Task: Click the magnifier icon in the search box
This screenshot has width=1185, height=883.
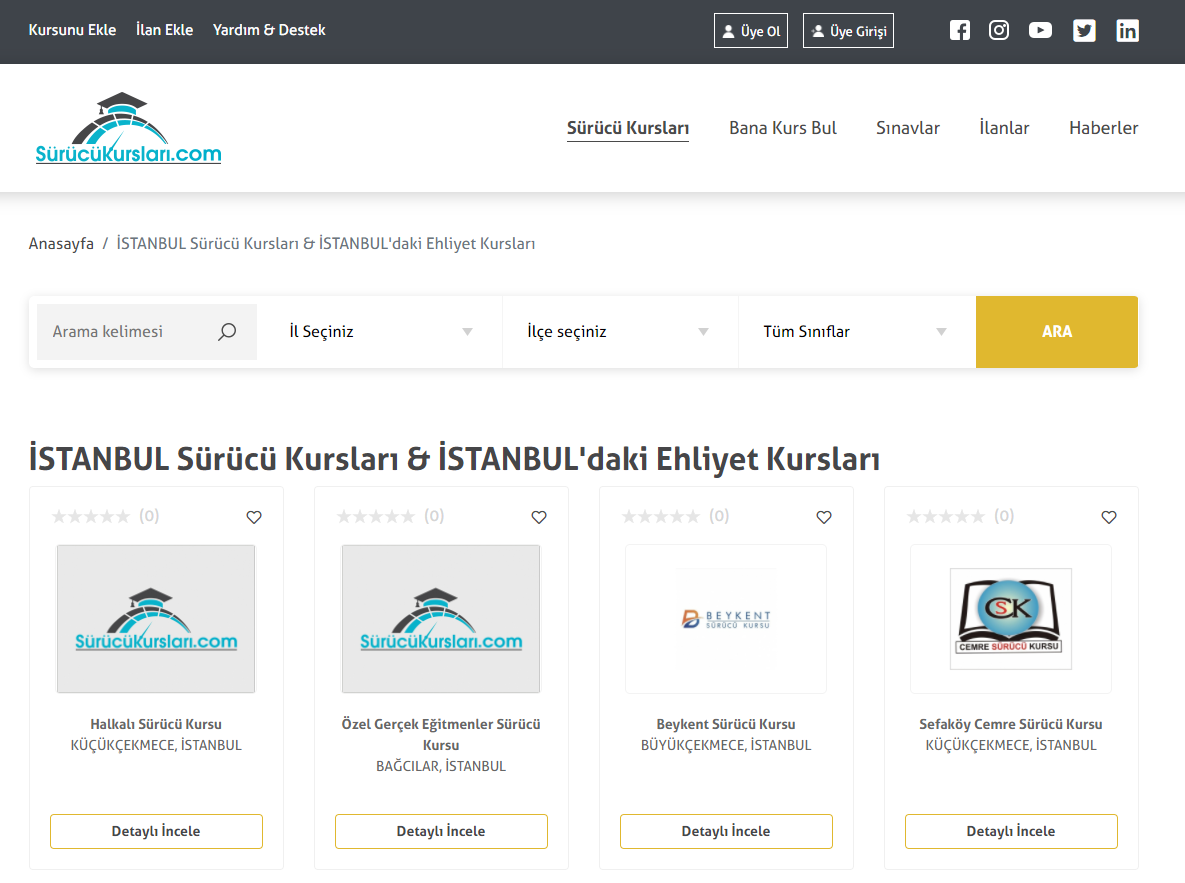Action: point(227,332)
